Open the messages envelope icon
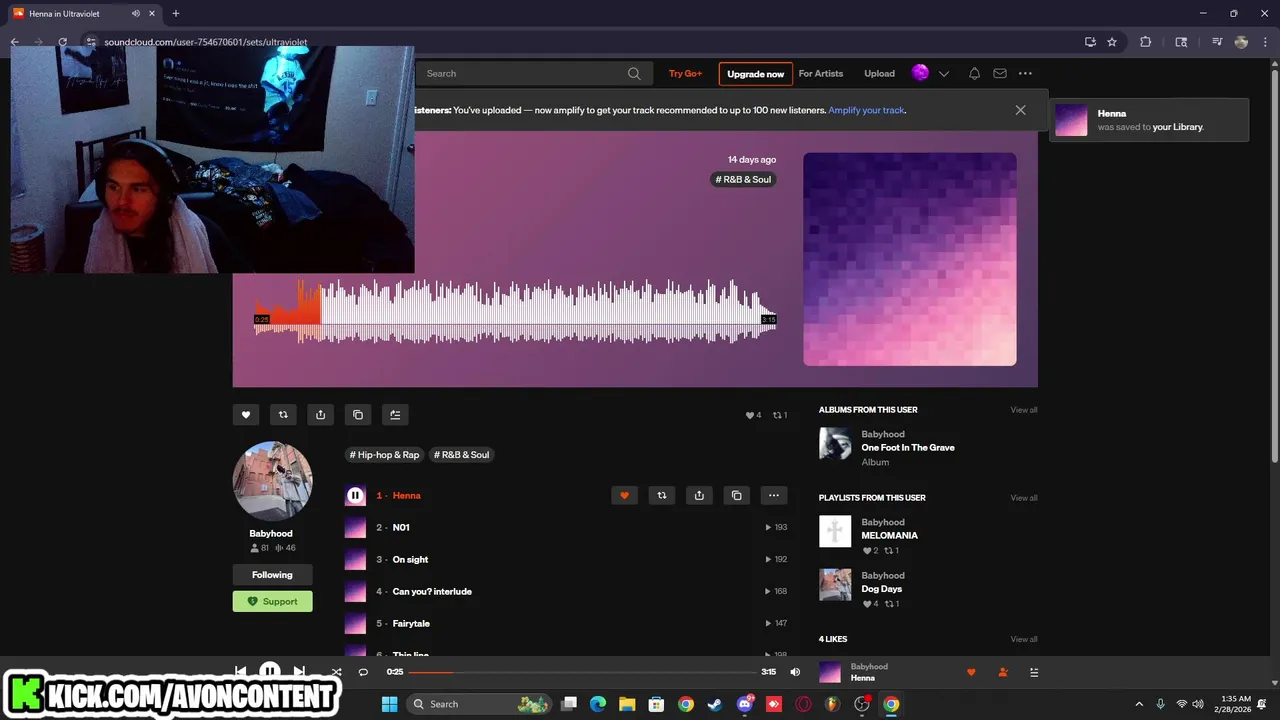 (999, 73)
